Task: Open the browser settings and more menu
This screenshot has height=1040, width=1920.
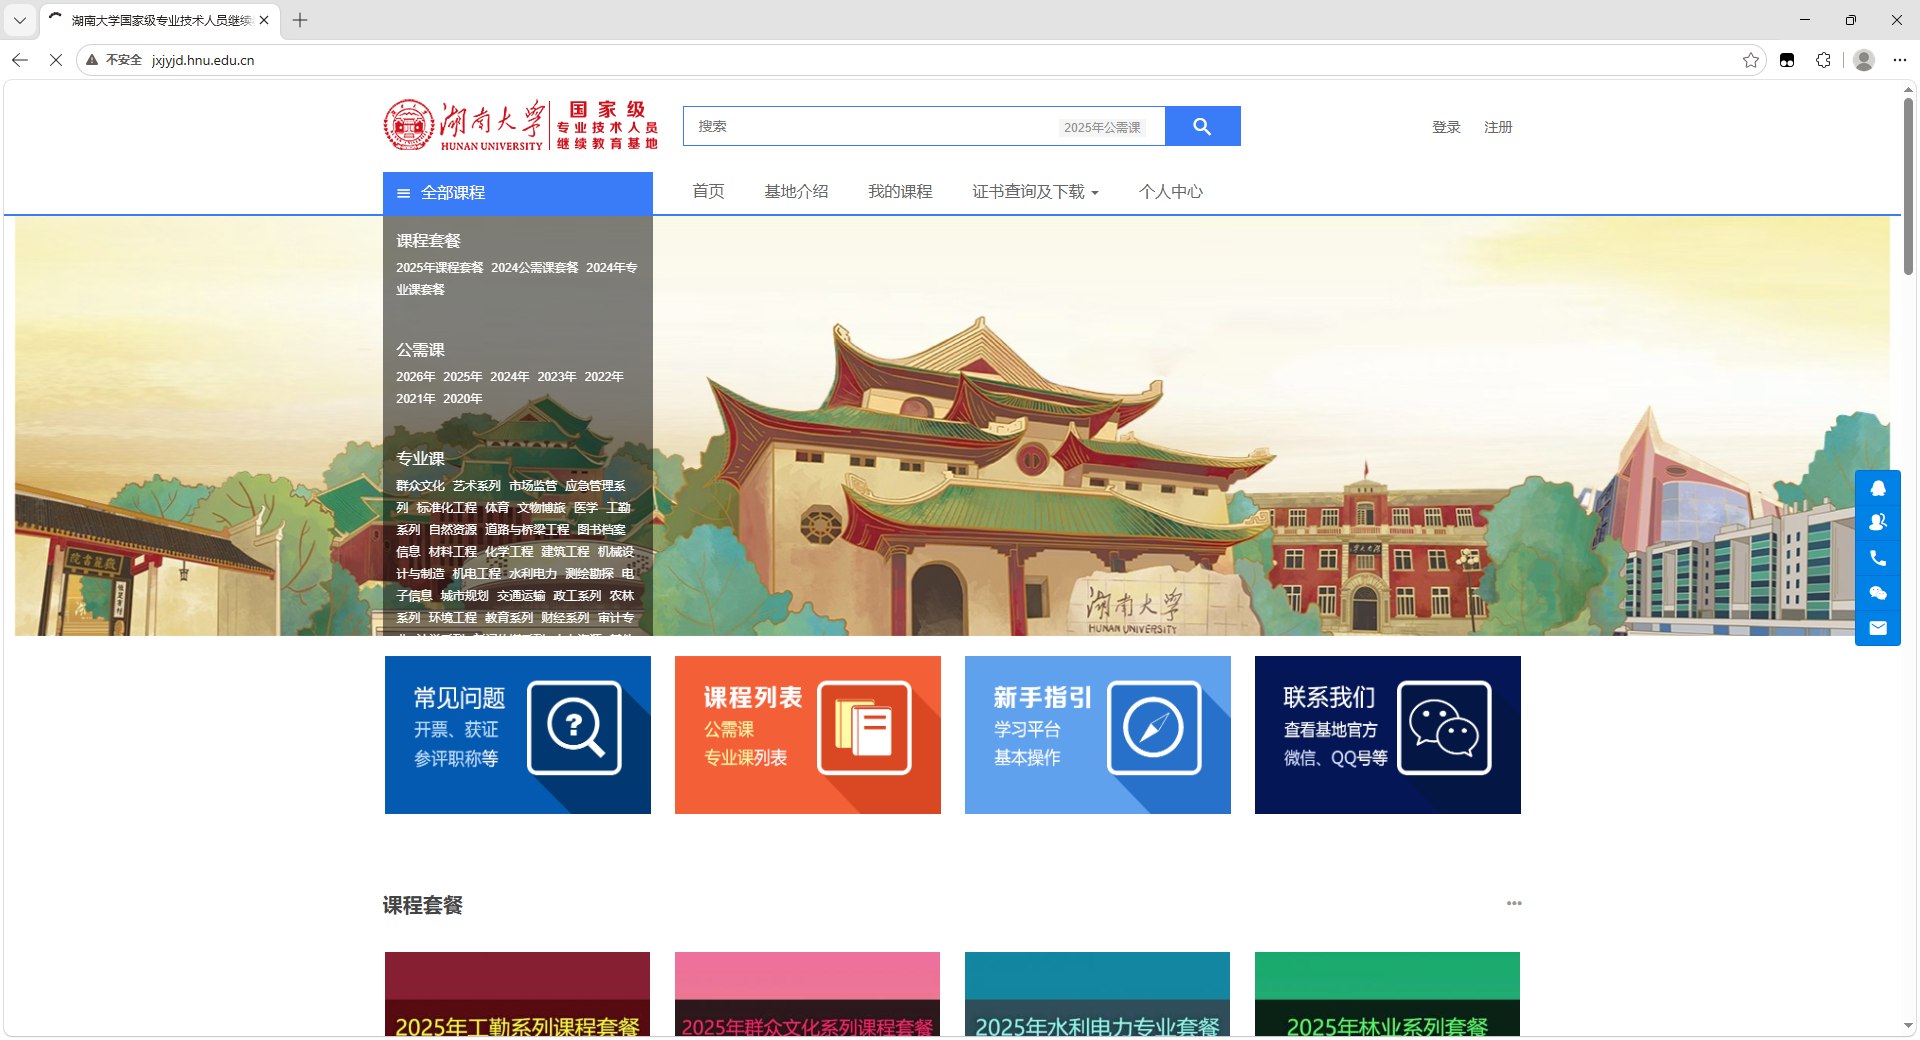Action: 1899,60
